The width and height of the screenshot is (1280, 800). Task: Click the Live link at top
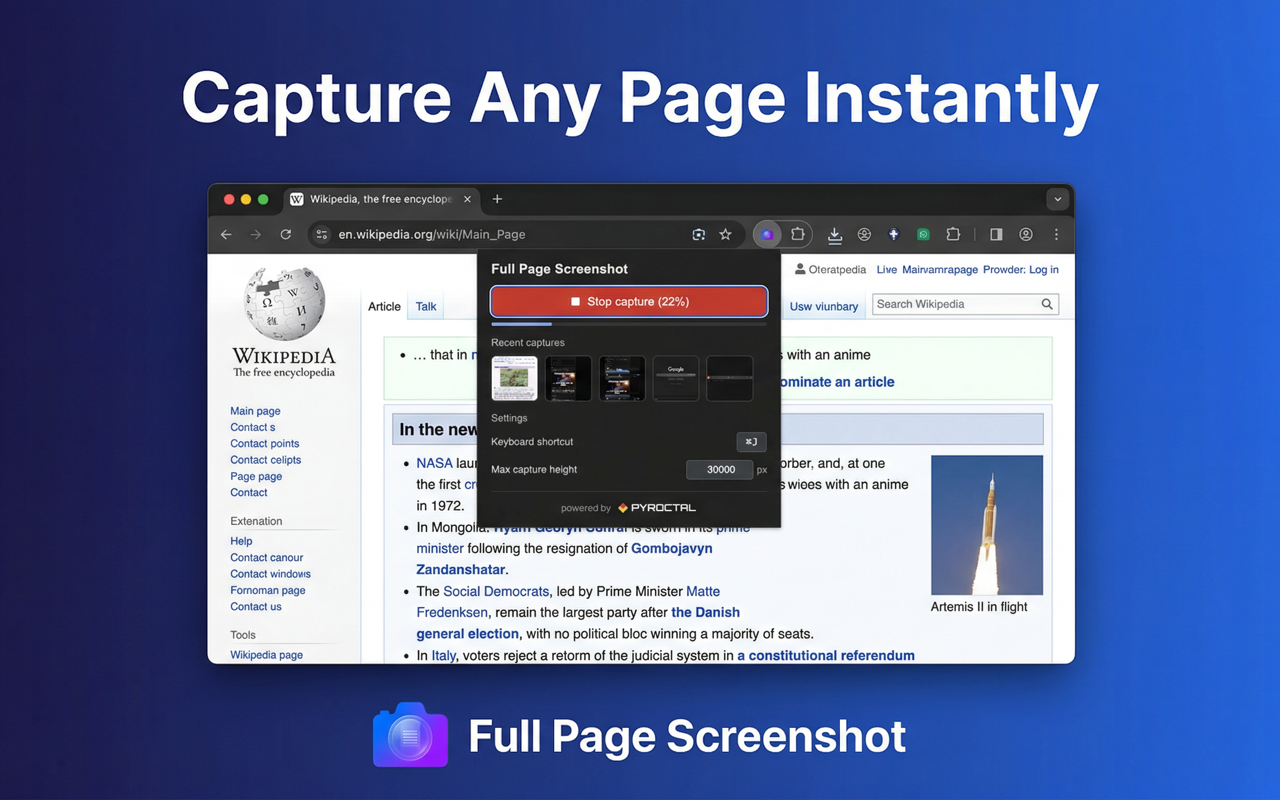coord(887,269)
